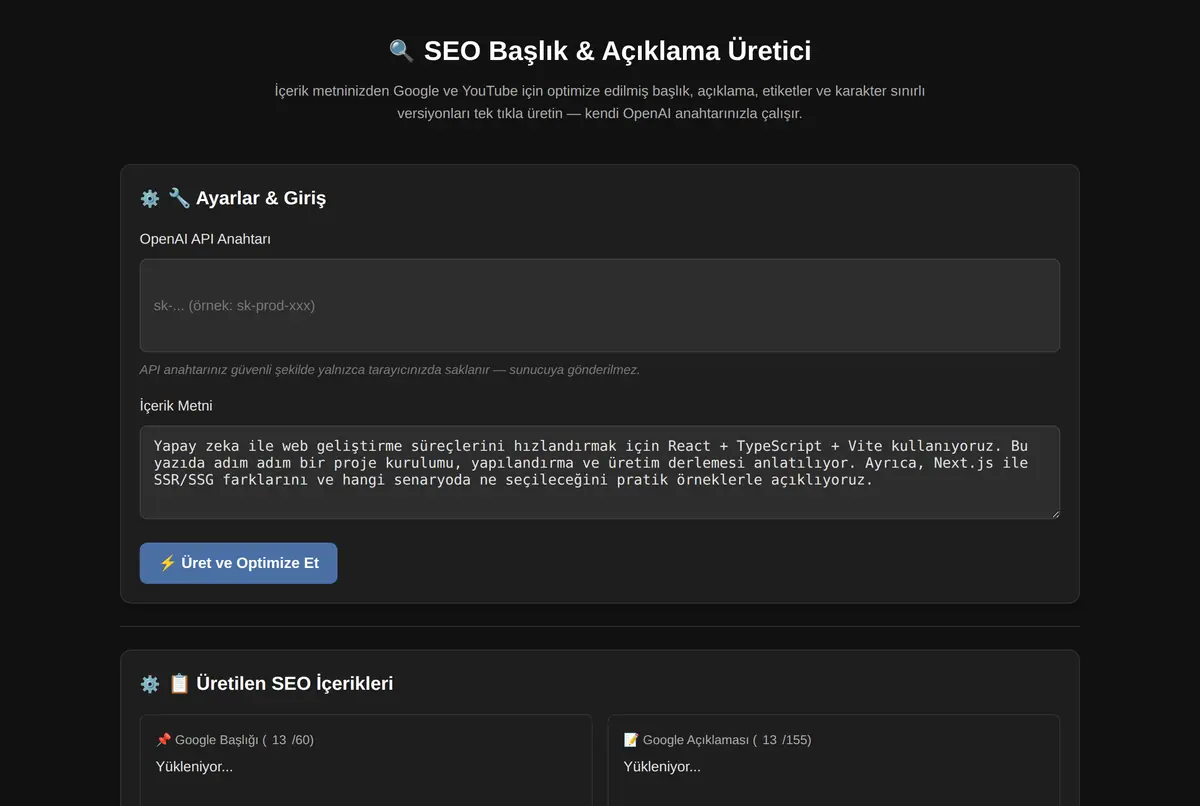
Task: Click the resize handle of the content textarea
Action: pyautogui.click(x=1053, y=512)
